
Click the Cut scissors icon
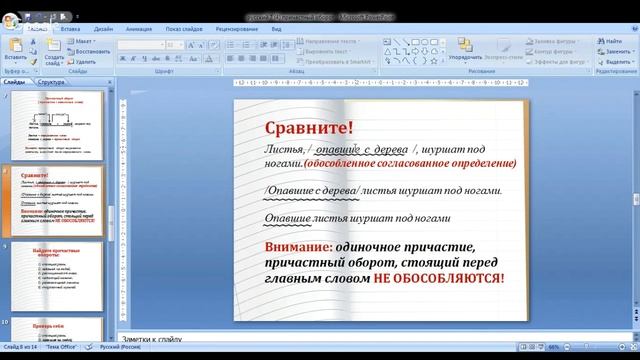[33, 42]
